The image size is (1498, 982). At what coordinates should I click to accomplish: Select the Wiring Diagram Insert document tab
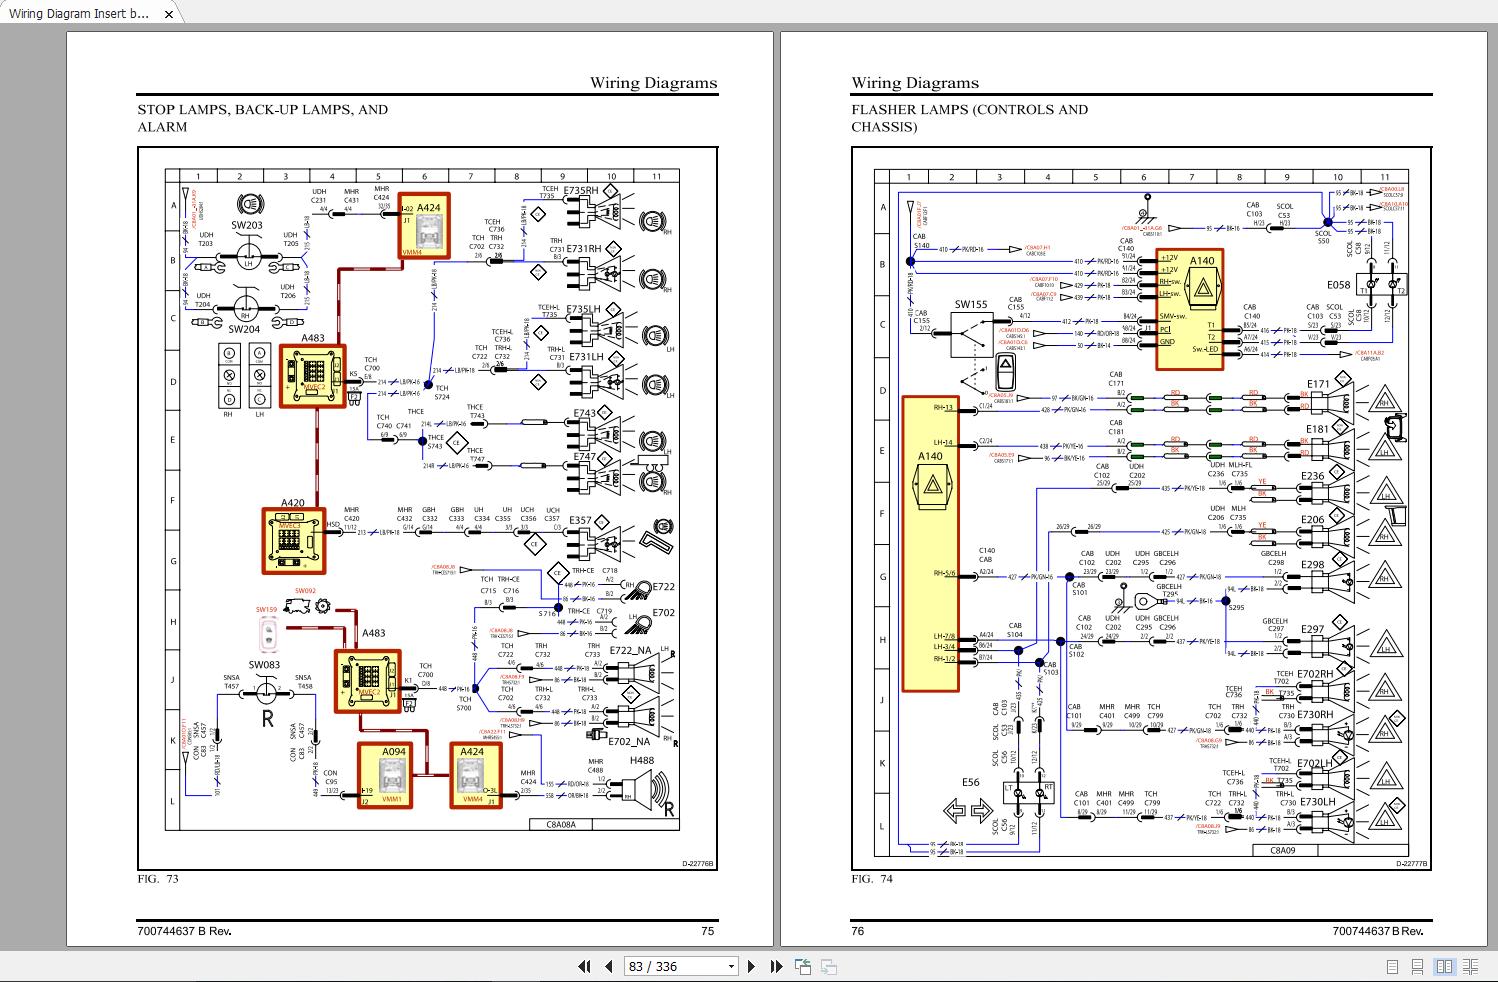(80, 14)
